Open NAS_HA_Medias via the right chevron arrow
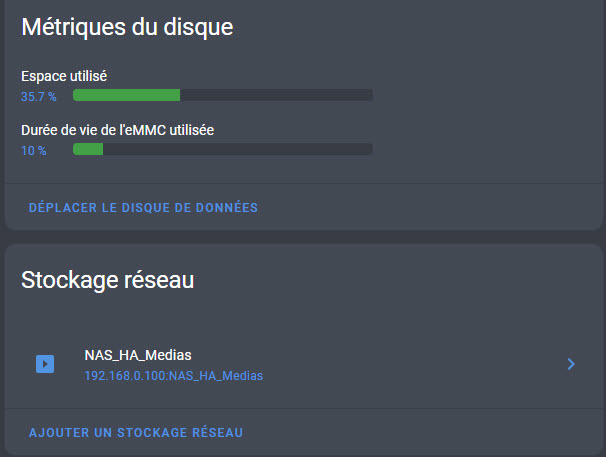The width and height of the screenshot is (606, 457). (x=571, y=364)
